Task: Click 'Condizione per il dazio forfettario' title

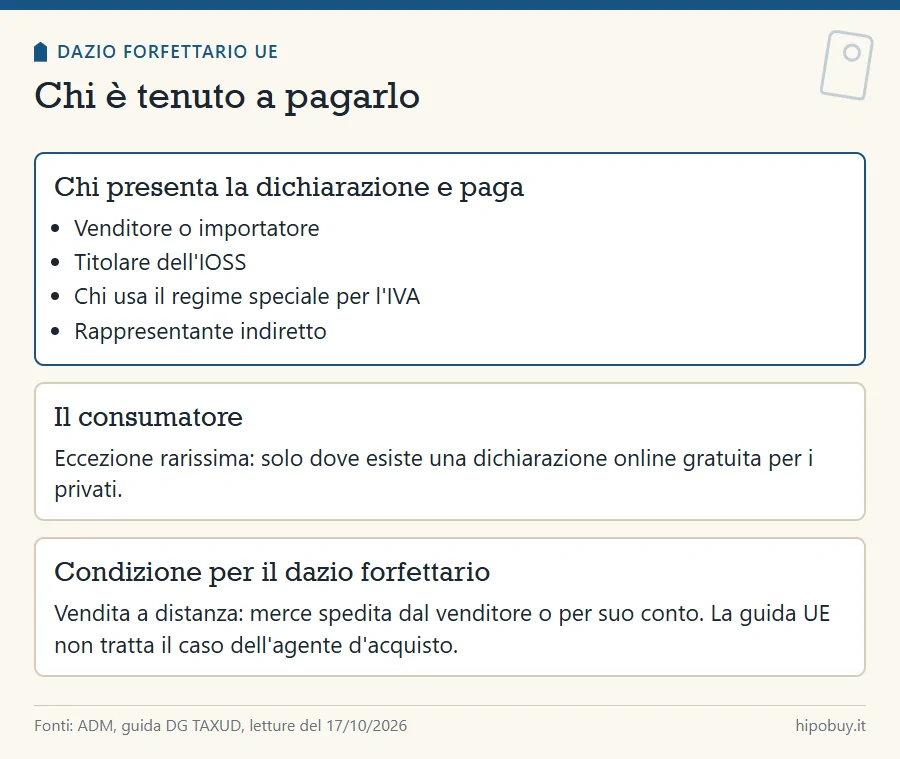Action: point(272,572)
